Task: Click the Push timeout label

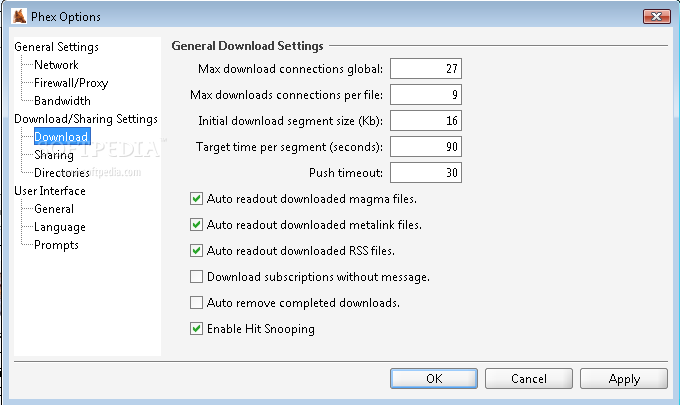Action: (346, 173)
